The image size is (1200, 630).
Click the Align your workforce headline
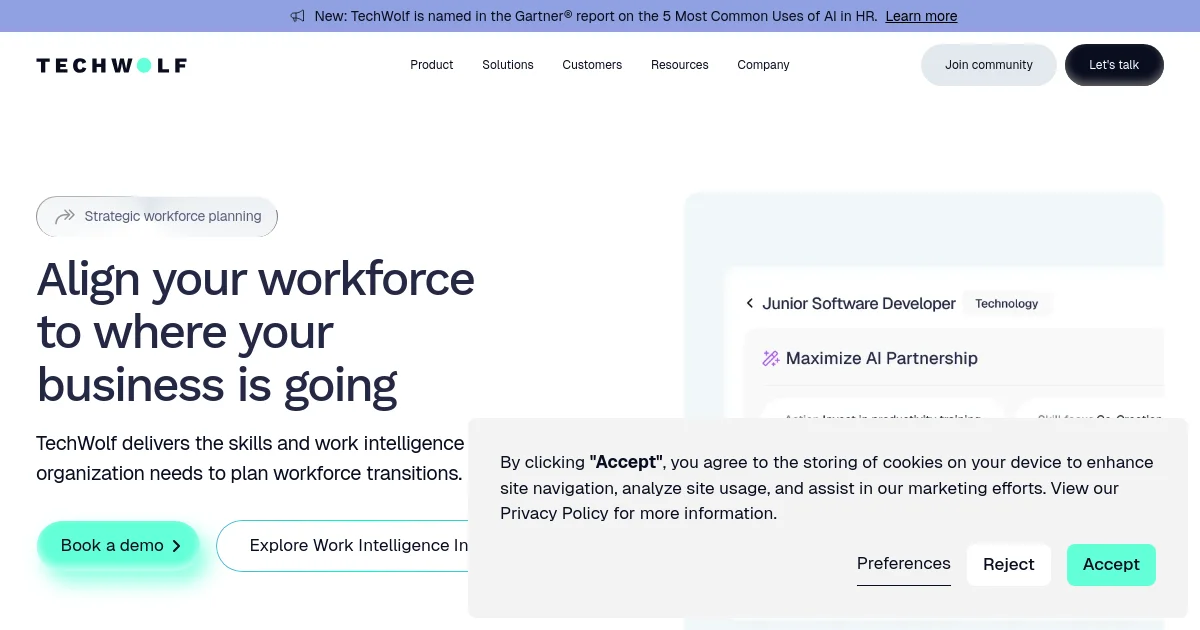pyautogui.click(x=256, y=332)
